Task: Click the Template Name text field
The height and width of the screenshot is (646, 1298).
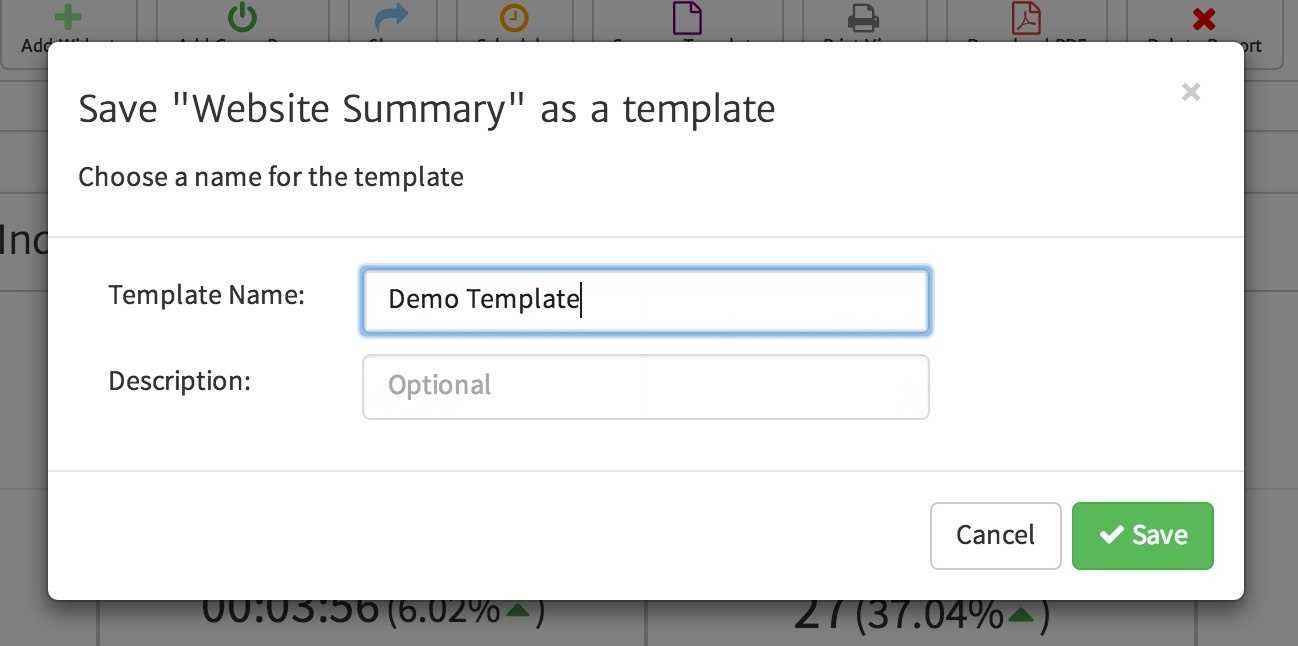Action: tap(645, 300)
